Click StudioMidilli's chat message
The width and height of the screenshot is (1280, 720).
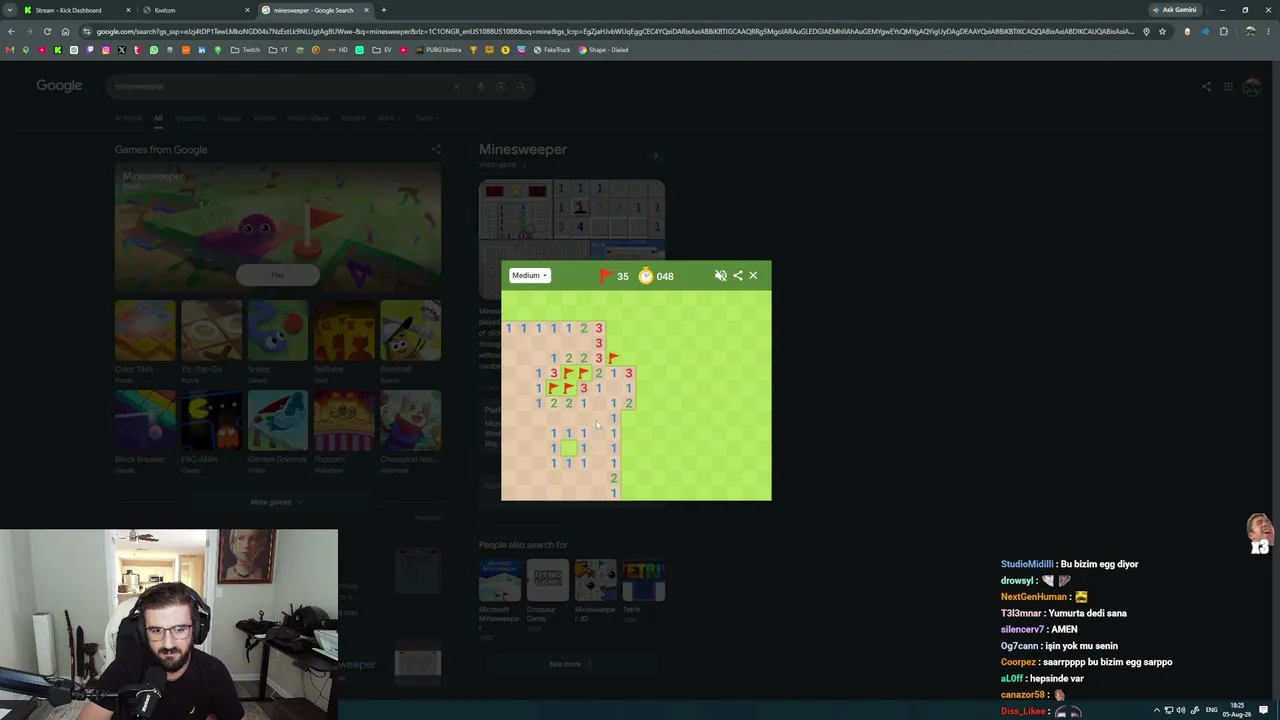pos(1098,564)
